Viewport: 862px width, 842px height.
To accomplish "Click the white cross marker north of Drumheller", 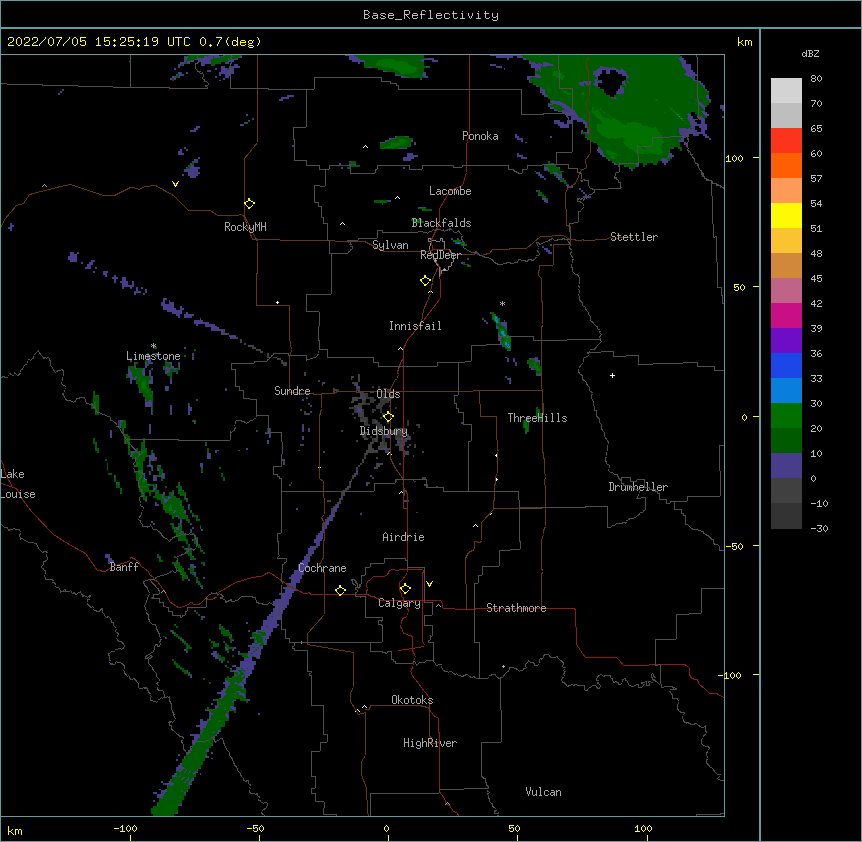I will [x=612, y=375].
